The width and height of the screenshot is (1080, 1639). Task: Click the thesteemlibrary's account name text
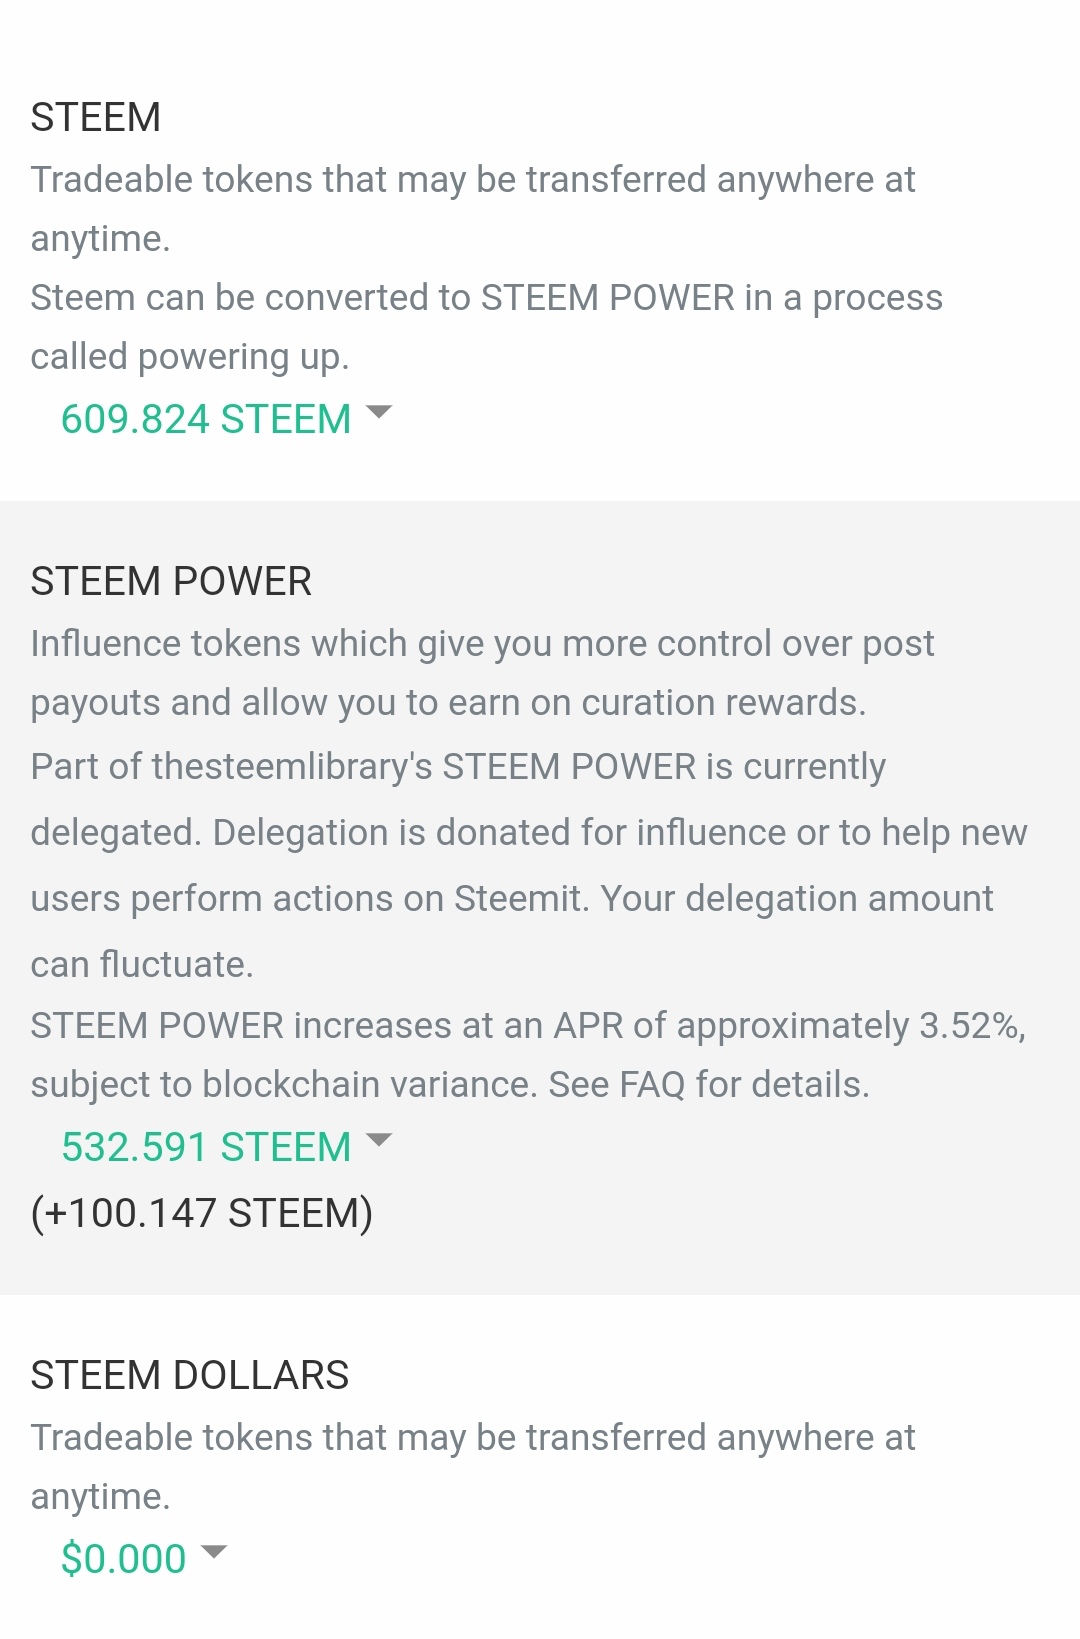tap(291, 767)
